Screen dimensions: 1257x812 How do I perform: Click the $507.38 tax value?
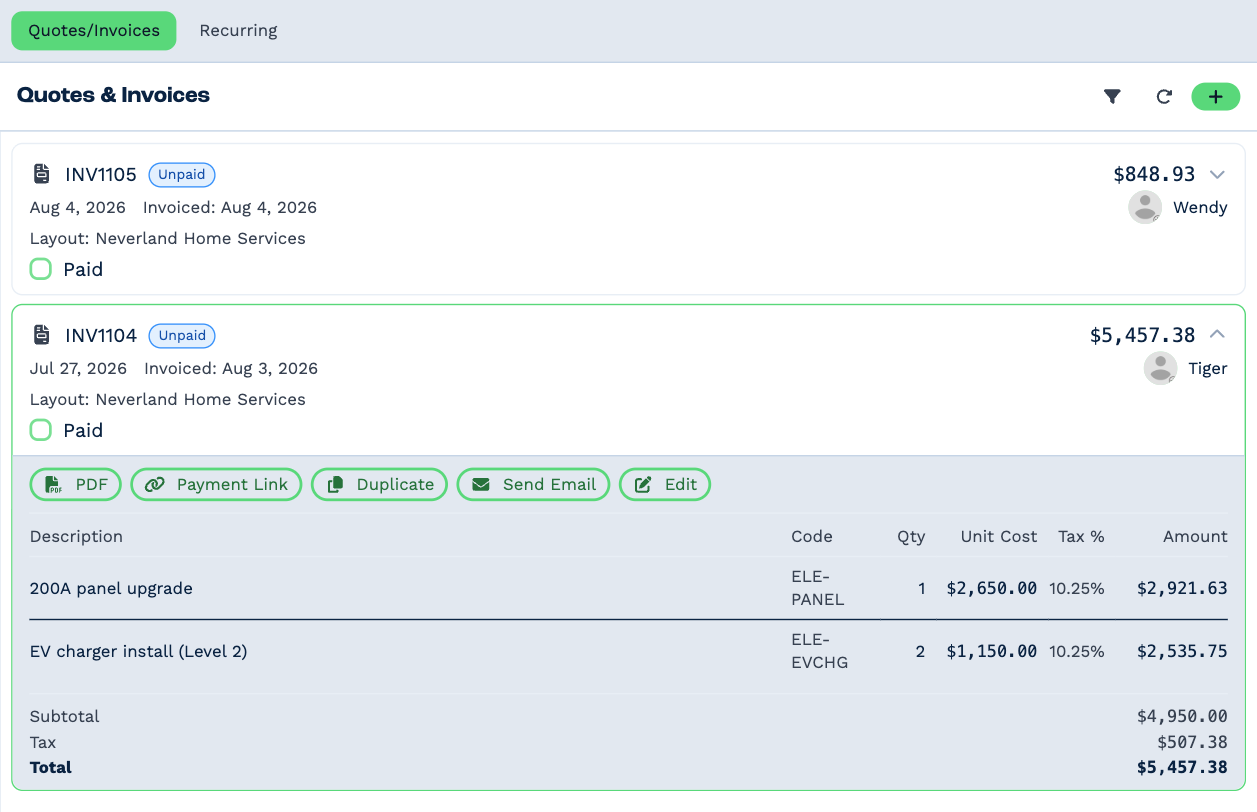click(x=1192, y=742)
